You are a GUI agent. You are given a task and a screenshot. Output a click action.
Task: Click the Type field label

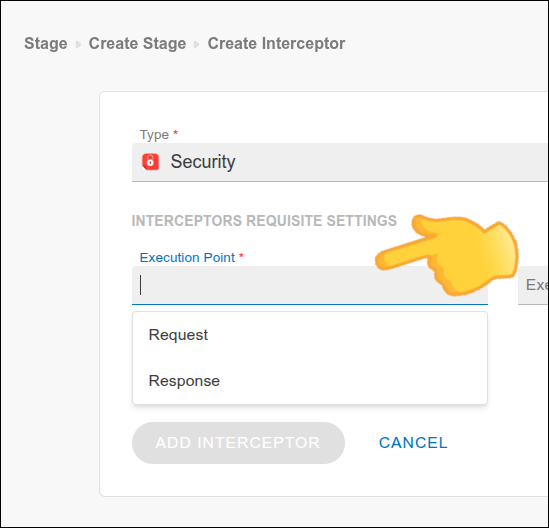point(154,135)
